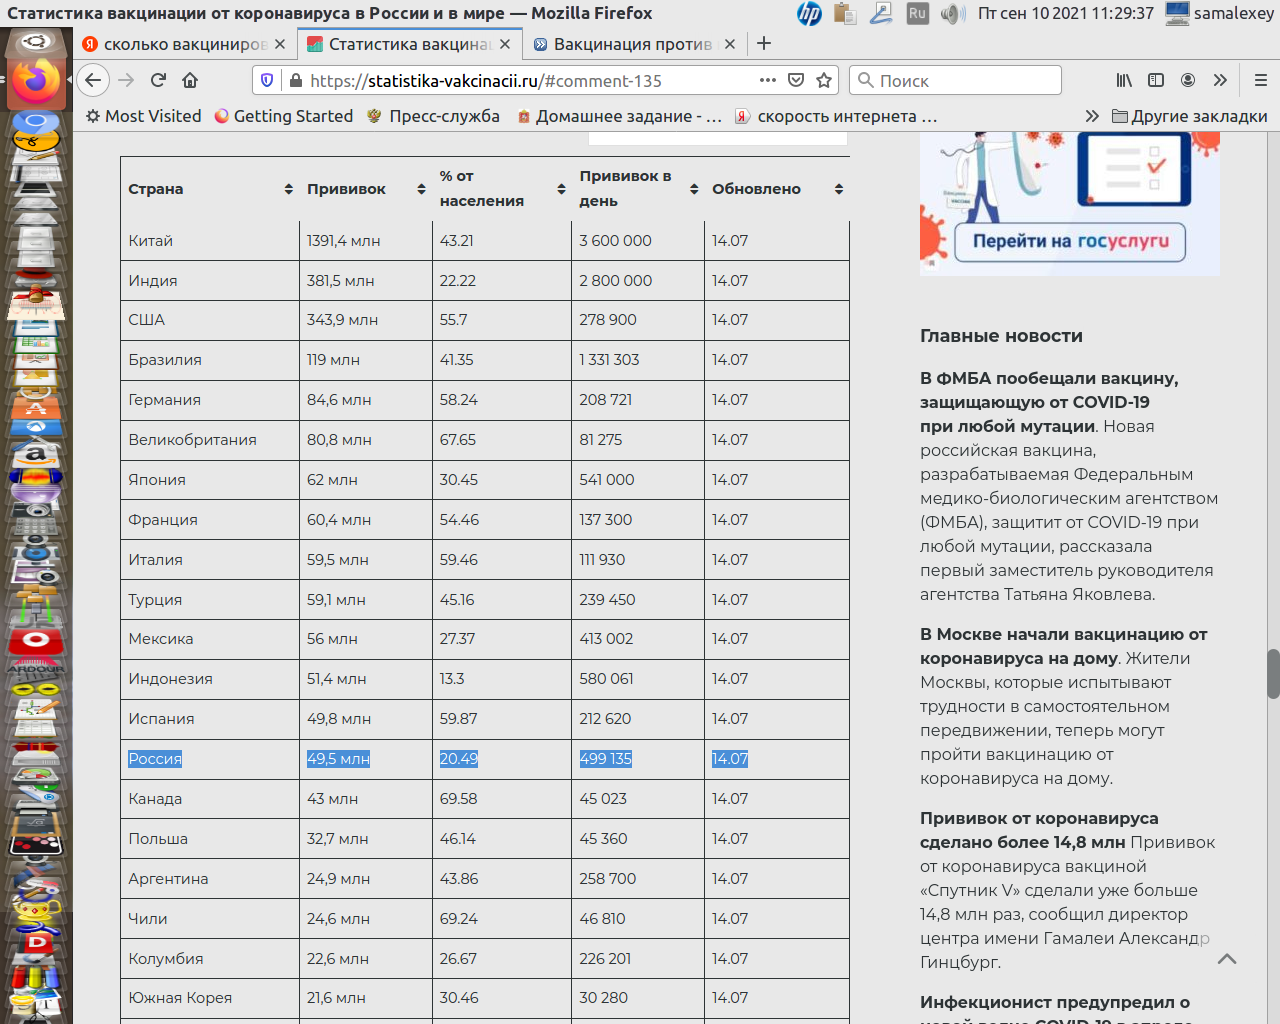Open Getting Started bookmark
The image size is (1280, 1024).
(x=284, y=116)
